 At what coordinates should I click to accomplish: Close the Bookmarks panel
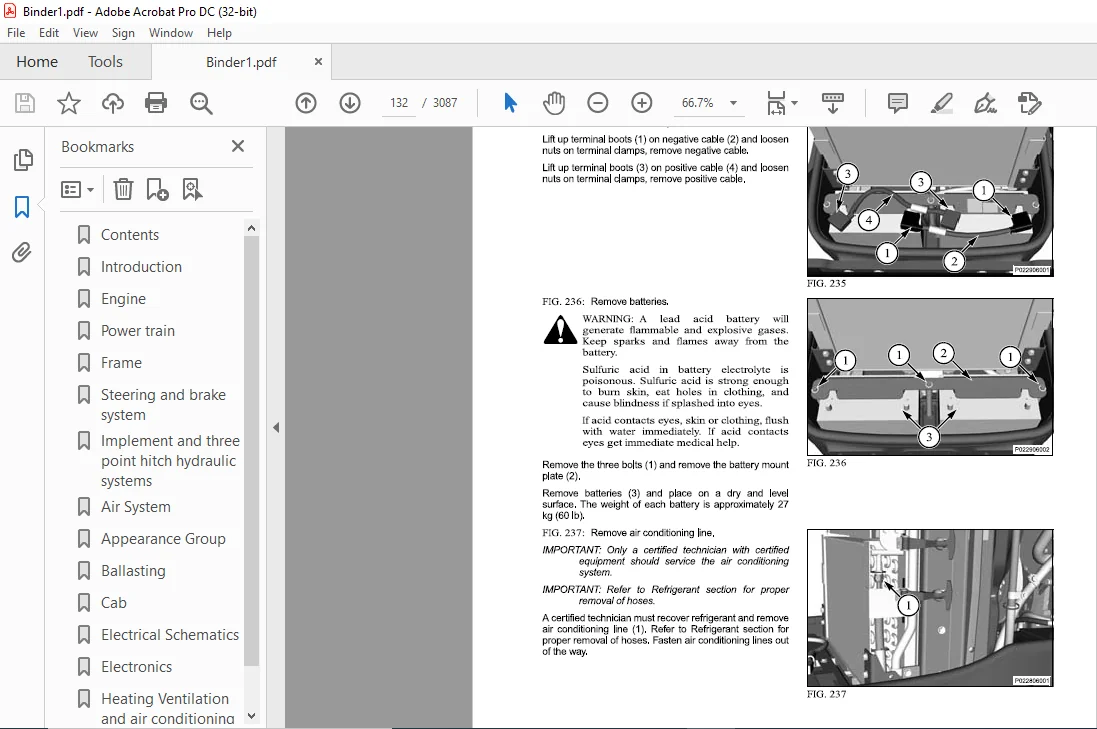238,146
